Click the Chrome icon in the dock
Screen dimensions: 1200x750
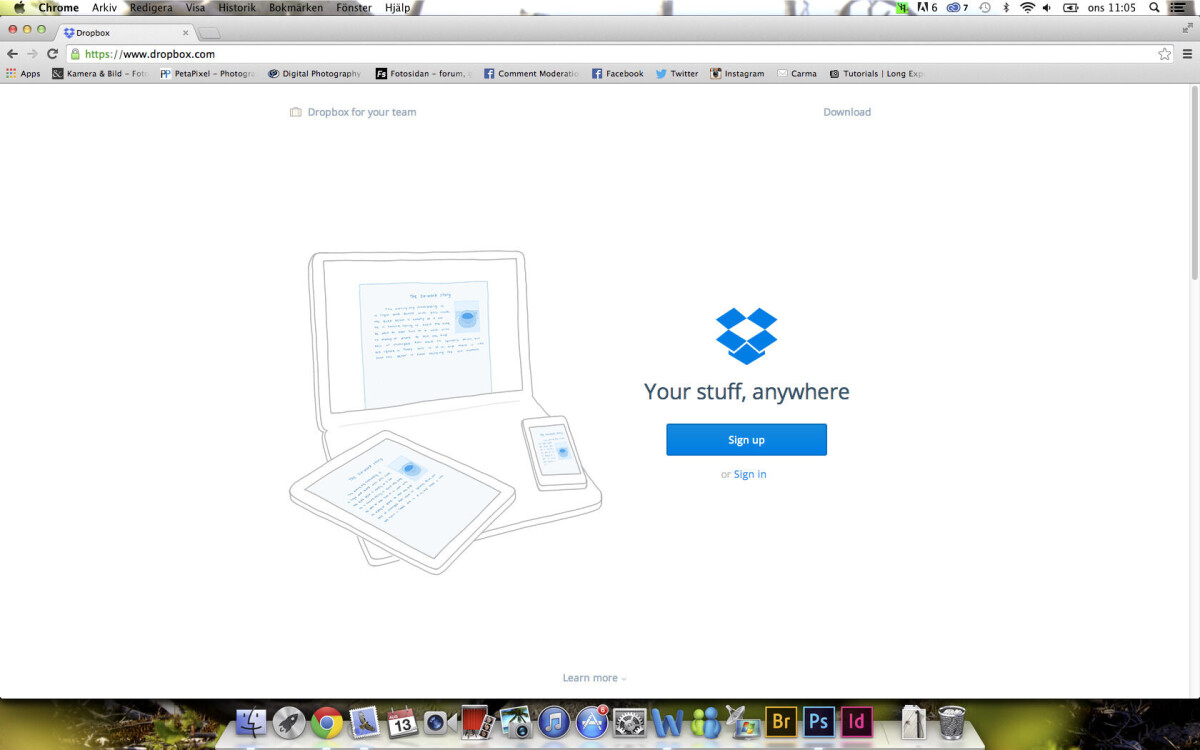pyautogui.click(x=327, y=722)
